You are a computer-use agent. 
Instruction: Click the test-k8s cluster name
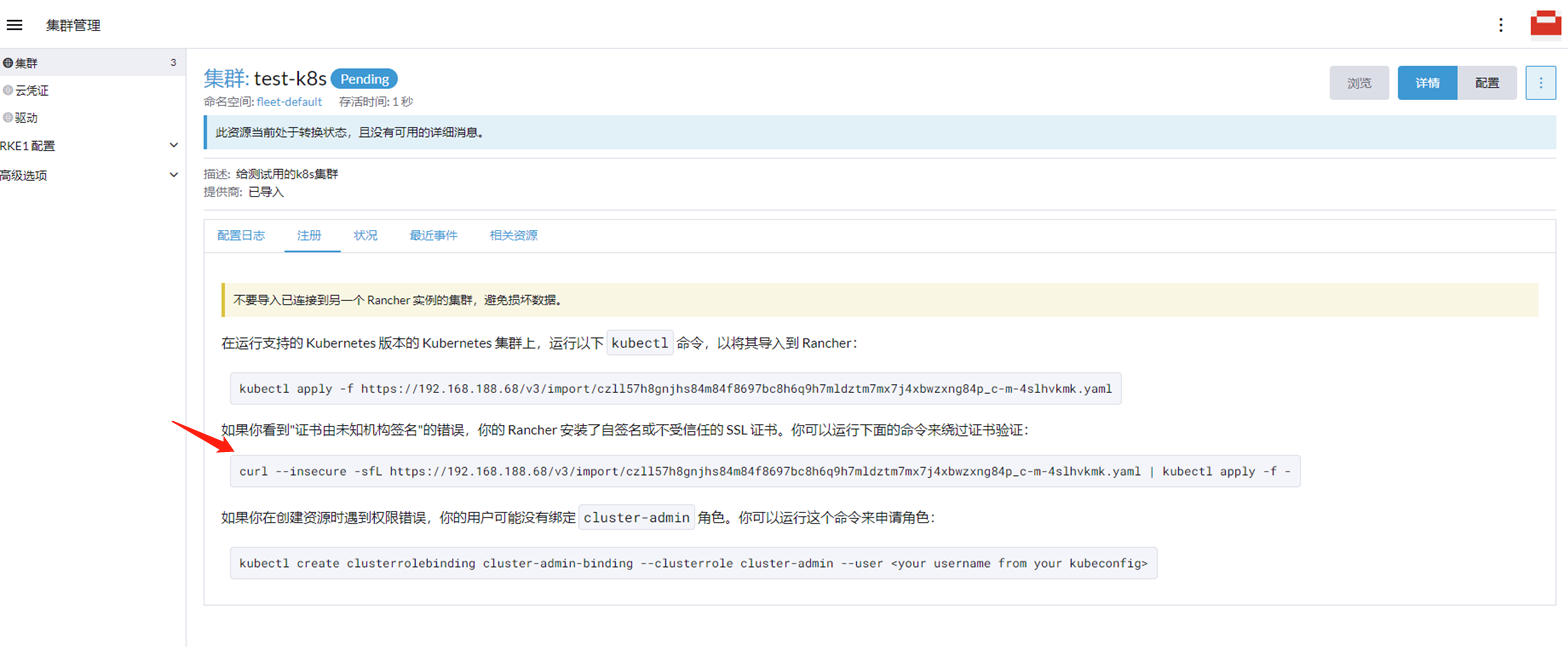point(289,78)
